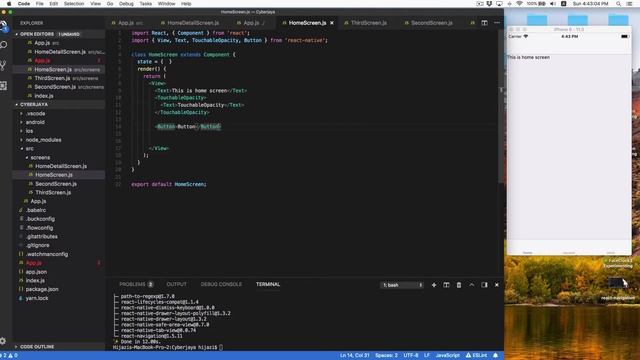
Task: Select the bash terminal dropdown
Action: pos(402,285)
